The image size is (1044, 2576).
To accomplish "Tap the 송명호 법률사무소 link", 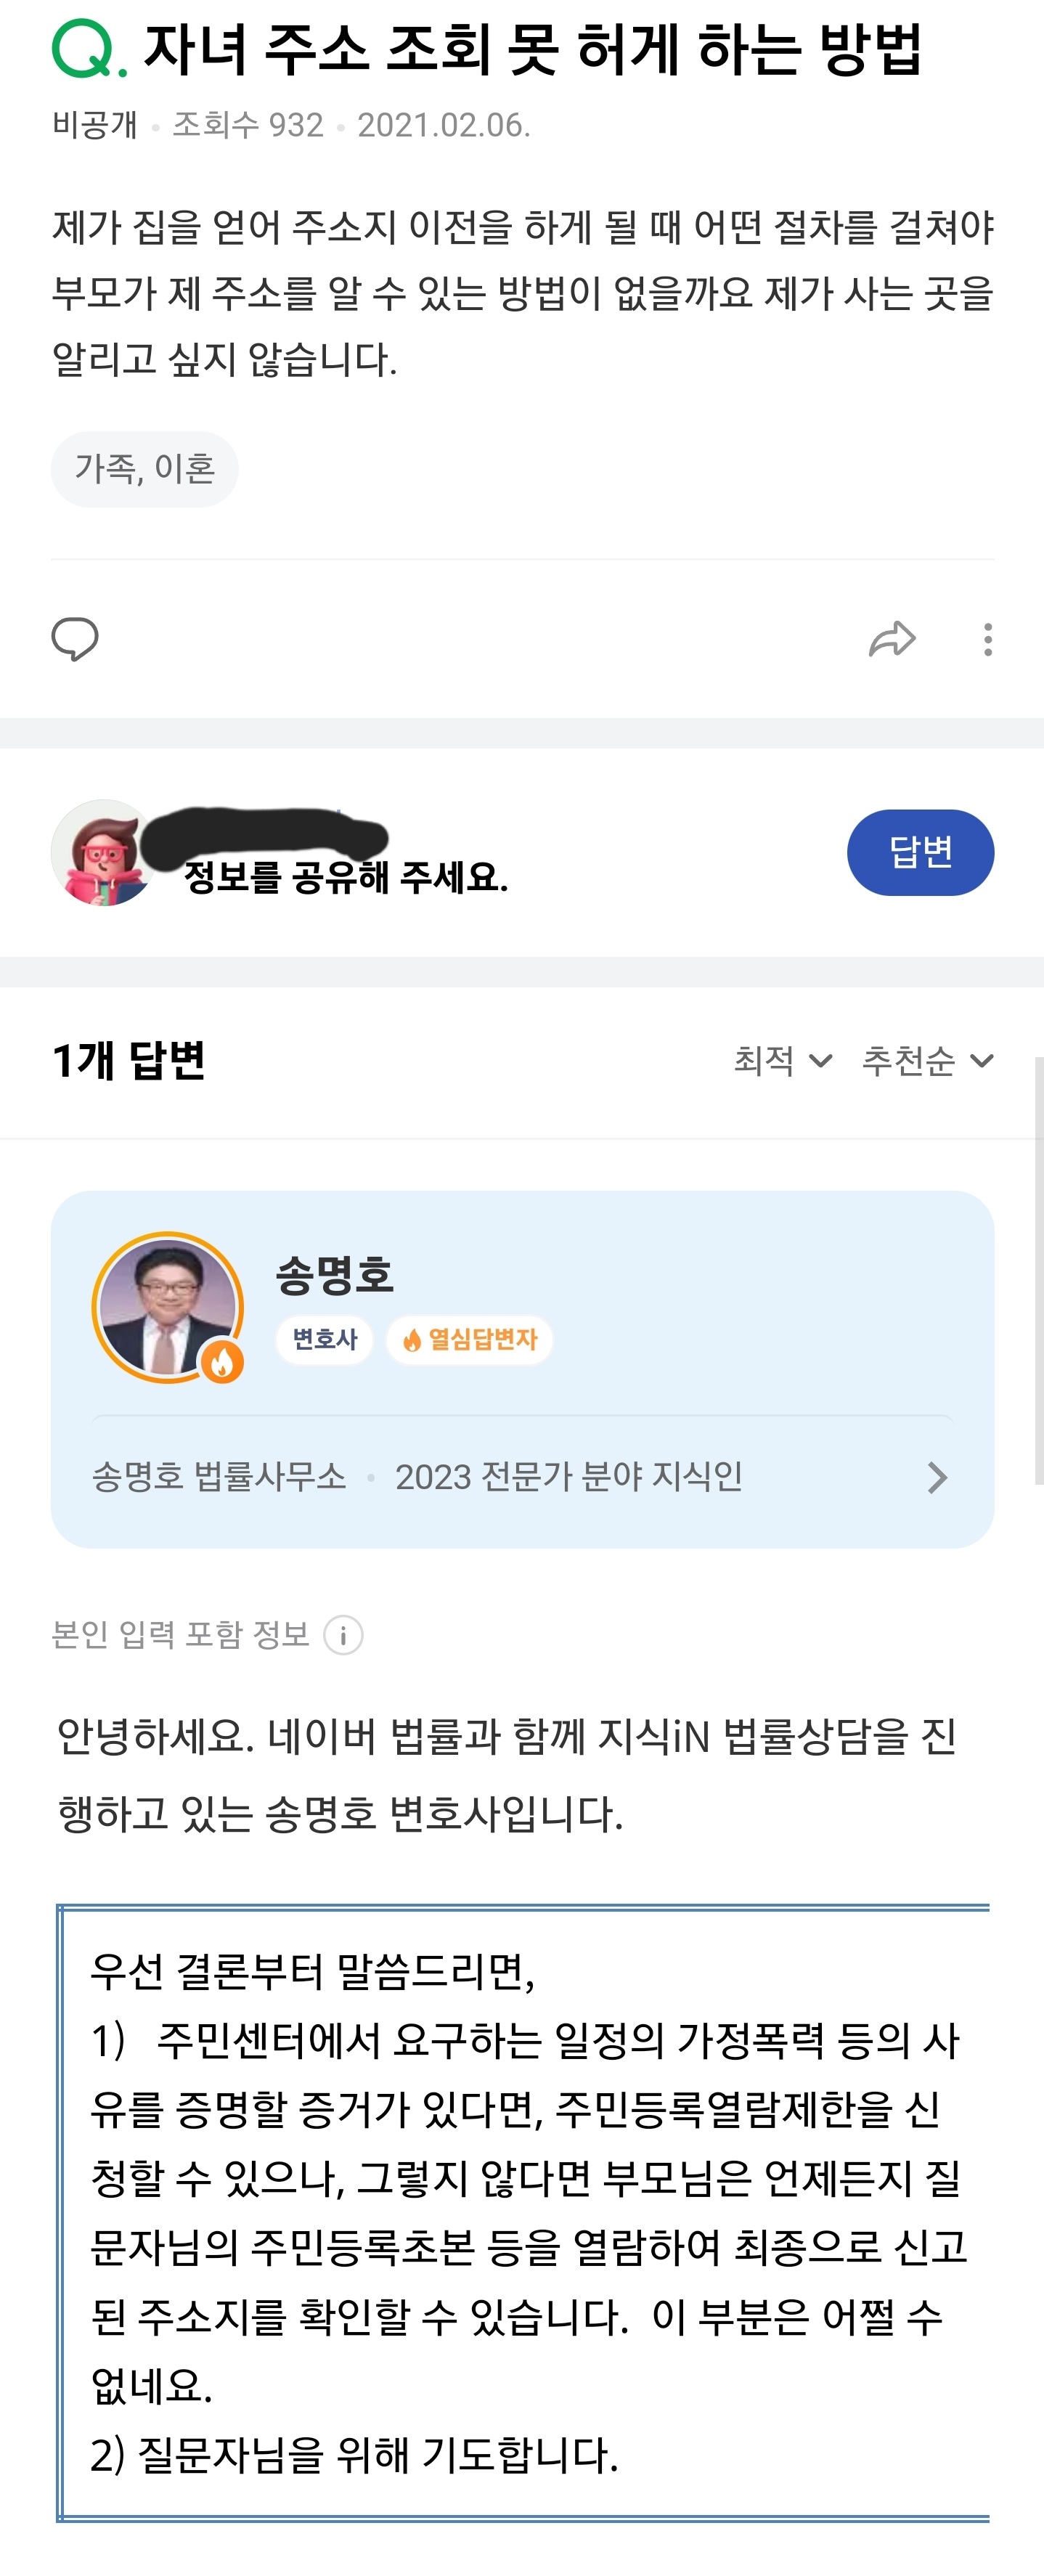I will 219,1477.
